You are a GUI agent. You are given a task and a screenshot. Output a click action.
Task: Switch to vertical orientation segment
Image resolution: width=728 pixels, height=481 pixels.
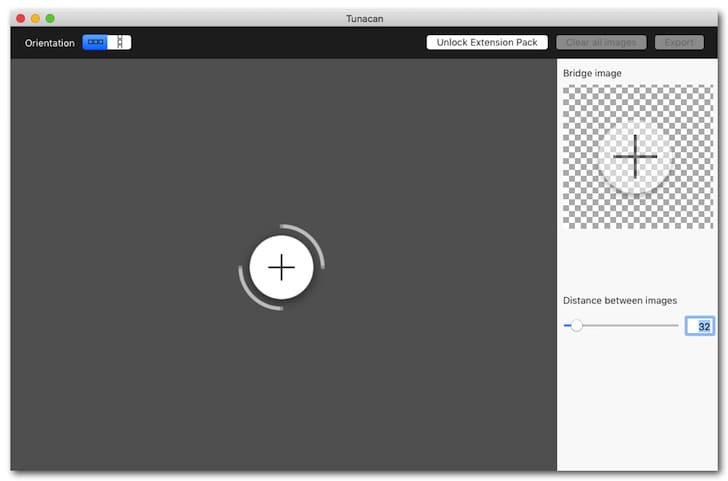(x=119, y=42)
